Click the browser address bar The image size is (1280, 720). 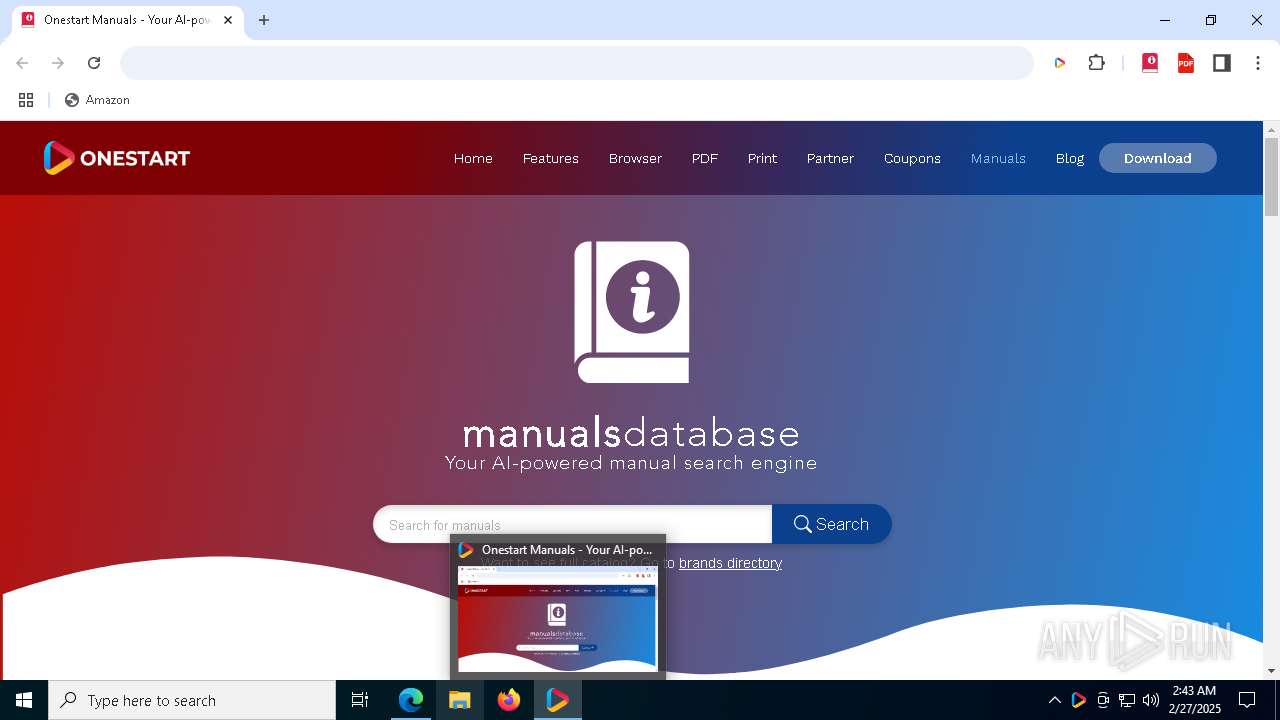pyautogui.click(x=577, y=63)
